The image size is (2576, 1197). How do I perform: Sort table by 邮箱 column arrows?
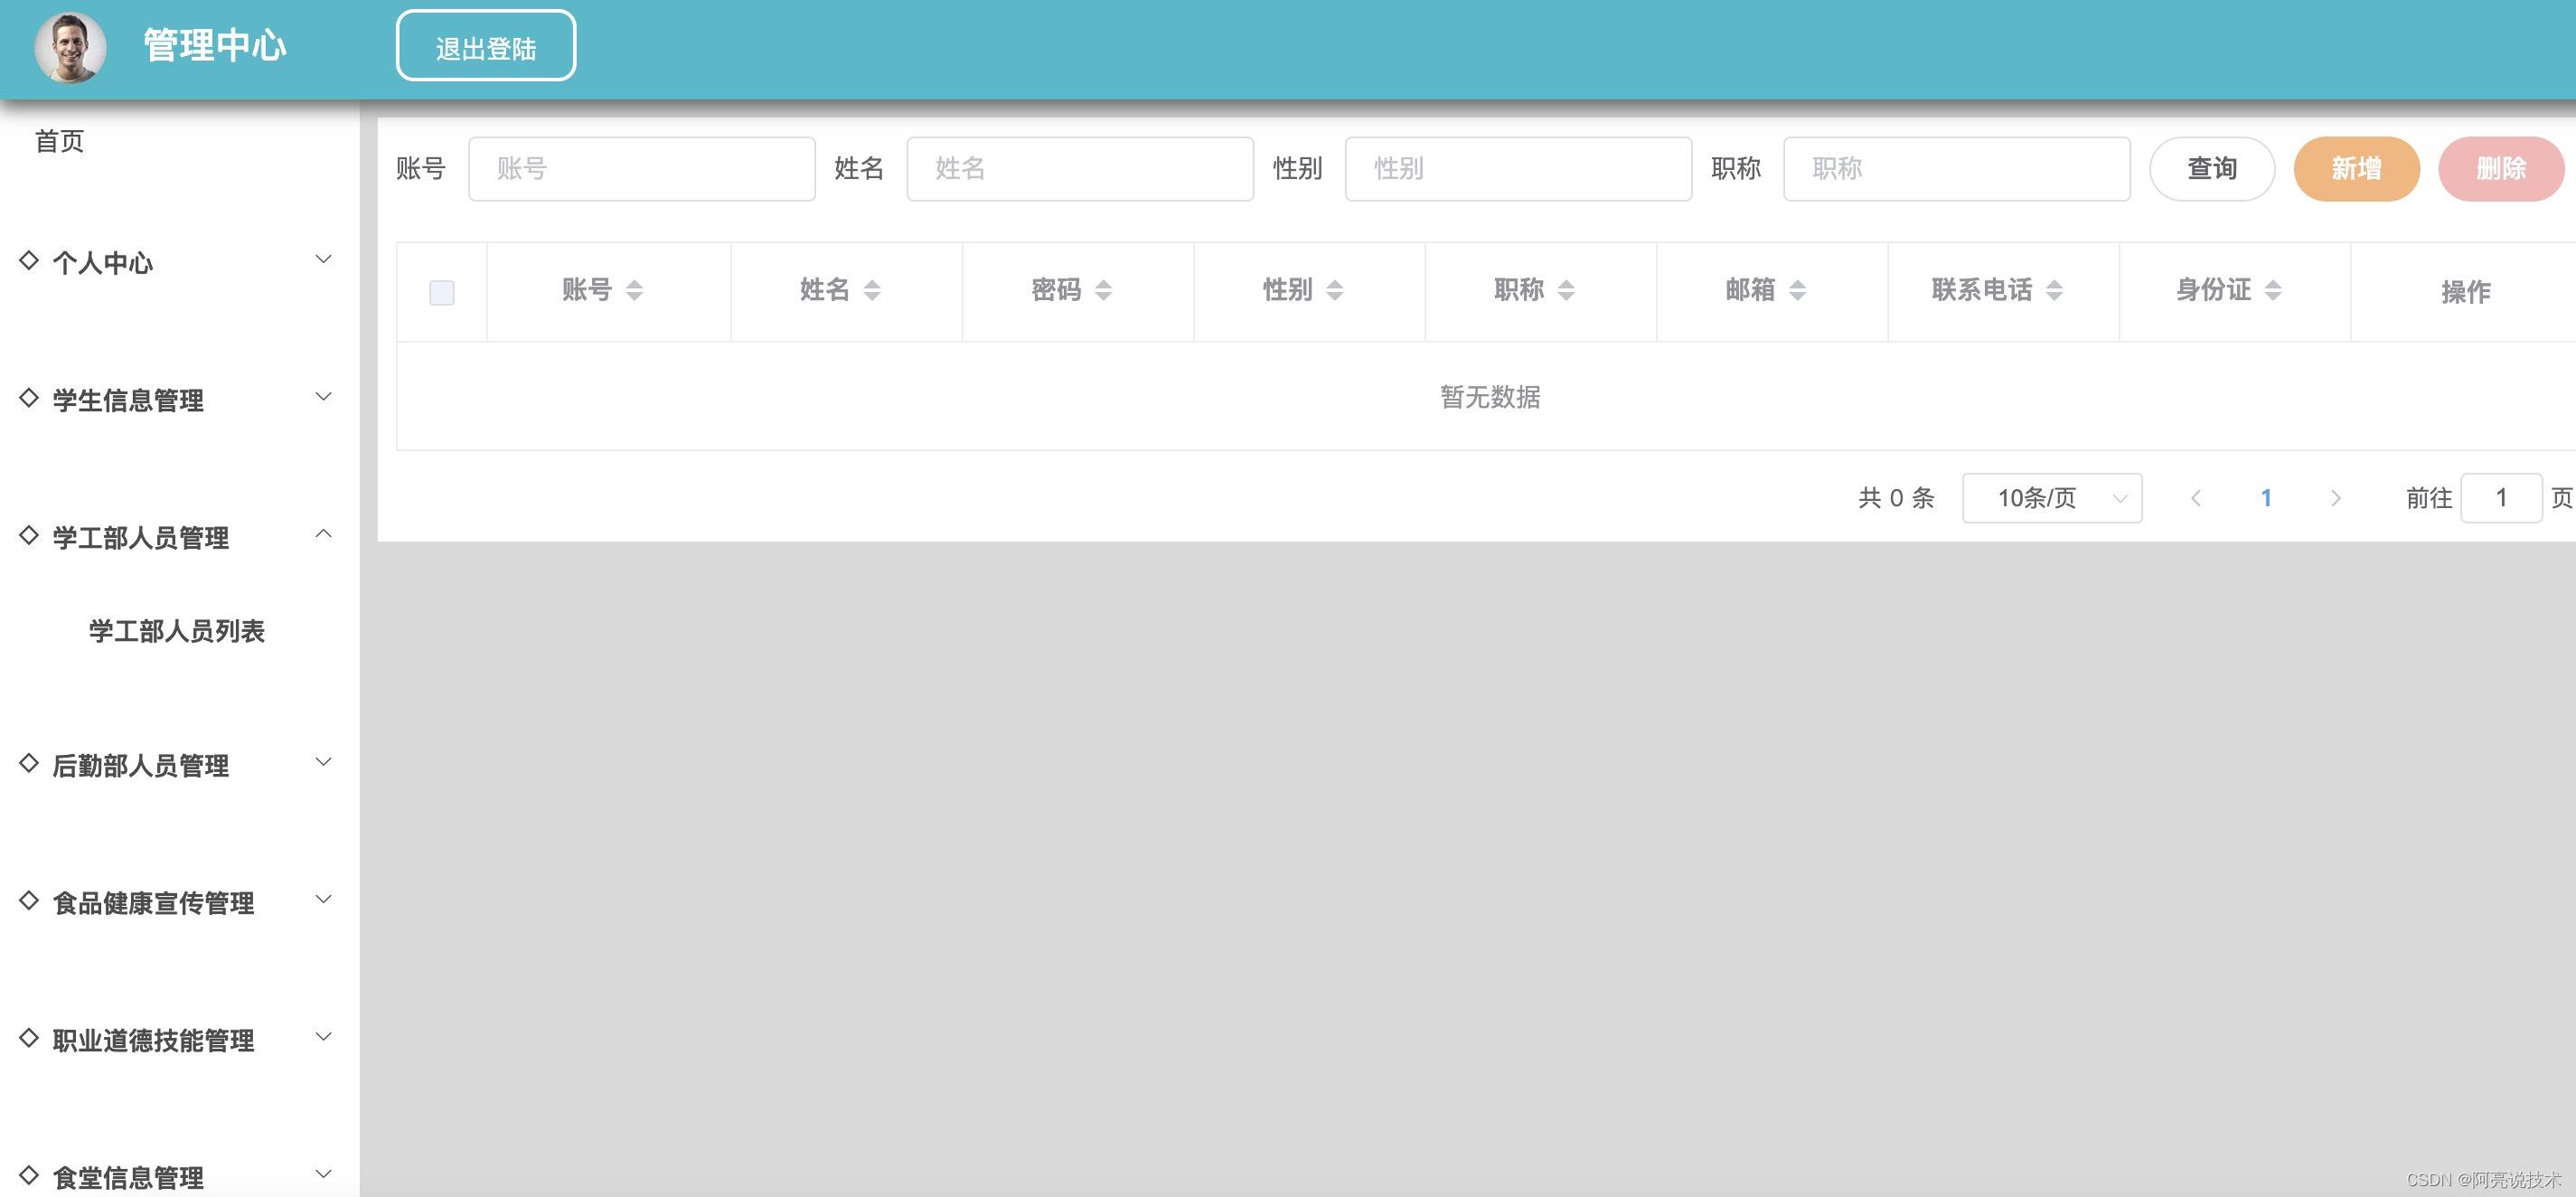coord(1797,290)
